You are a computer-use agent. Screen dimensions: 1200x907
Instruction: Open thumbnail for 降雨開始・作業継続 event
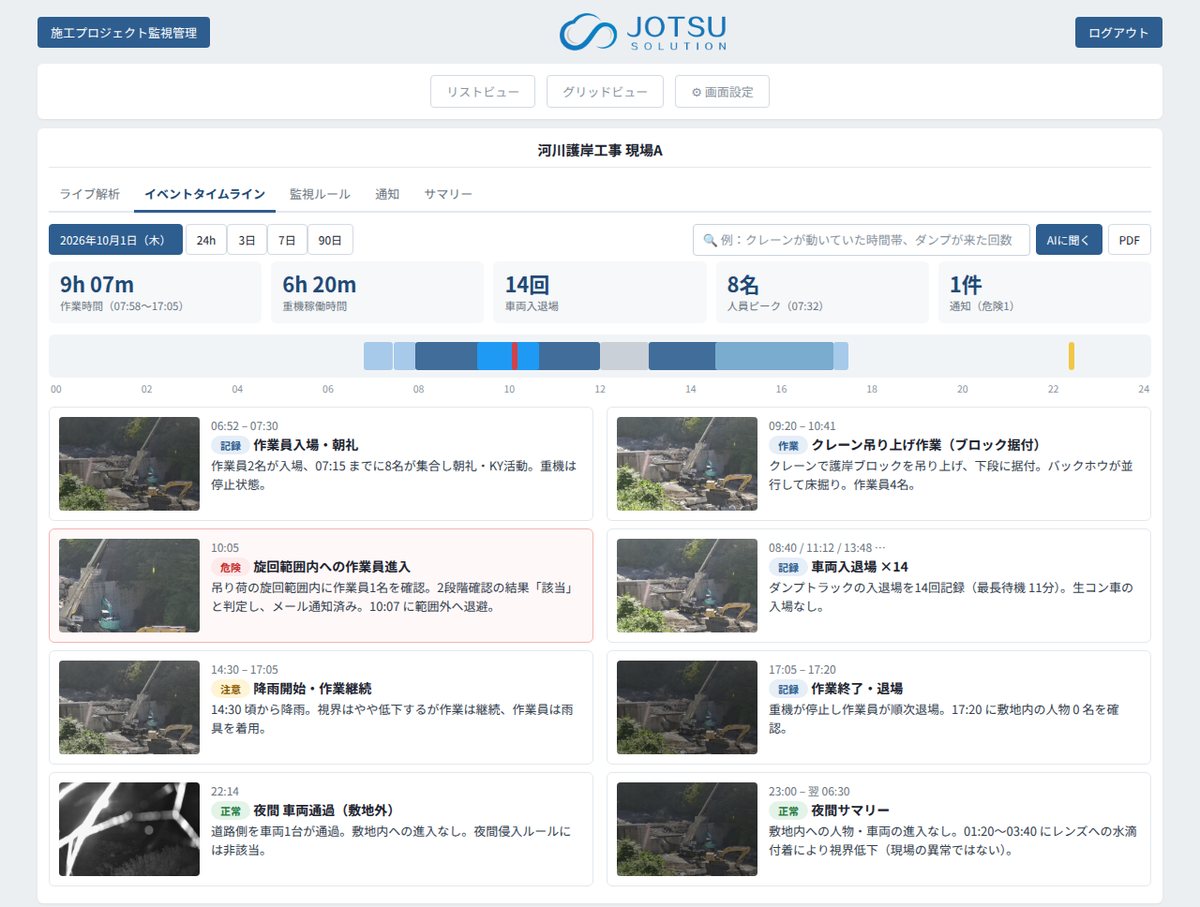[129, 707]
